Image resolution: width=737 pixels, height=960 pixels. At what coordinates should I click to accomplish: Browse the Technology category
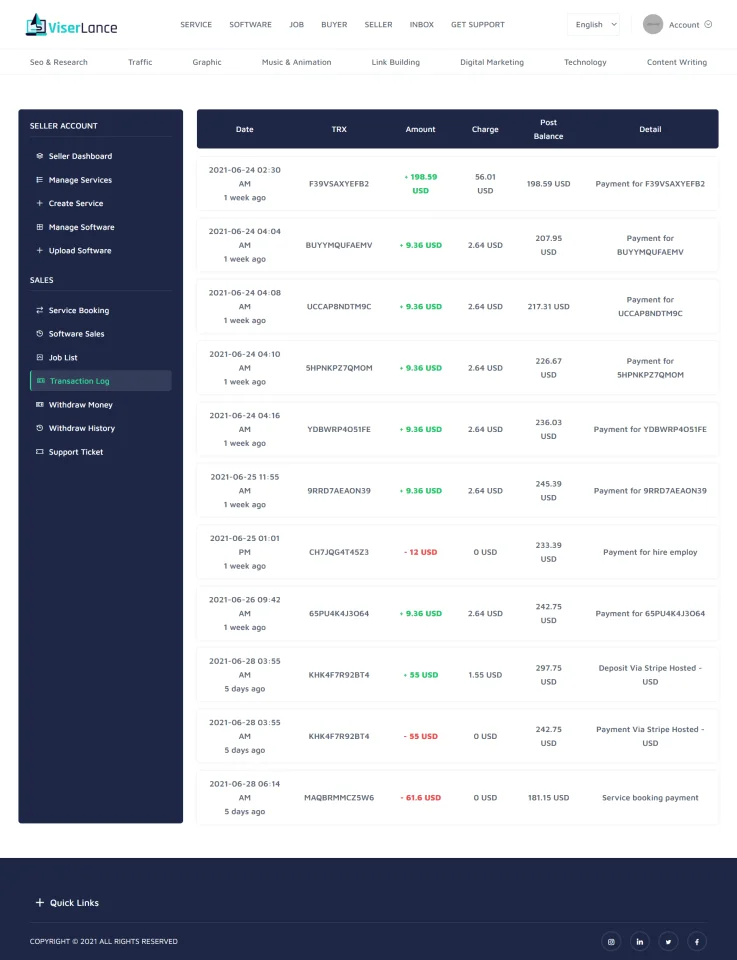pos(585,62)
